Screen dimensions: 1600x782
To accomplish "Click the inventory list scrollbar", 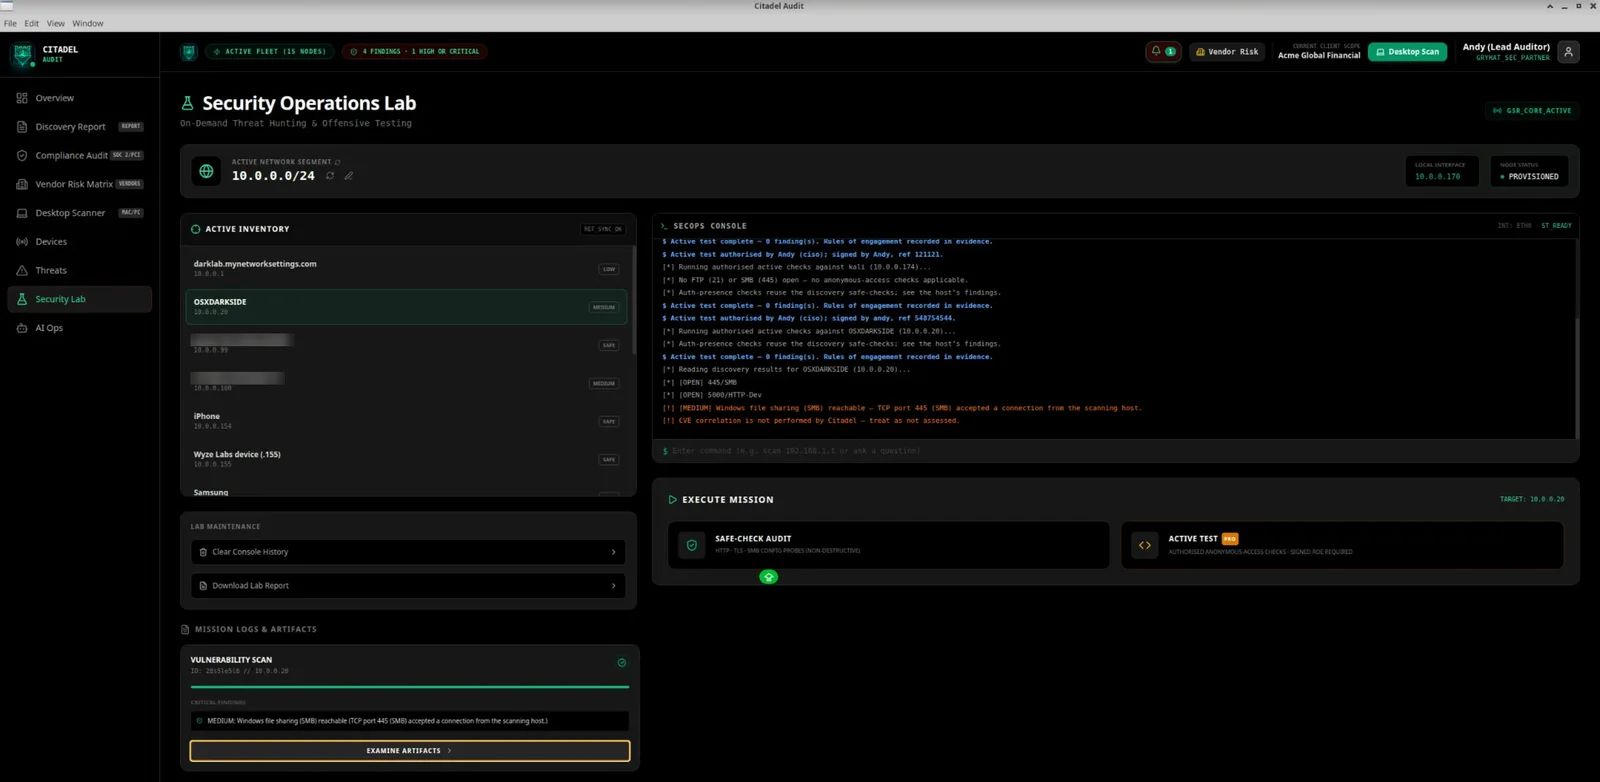I will (x=634, y=300).
